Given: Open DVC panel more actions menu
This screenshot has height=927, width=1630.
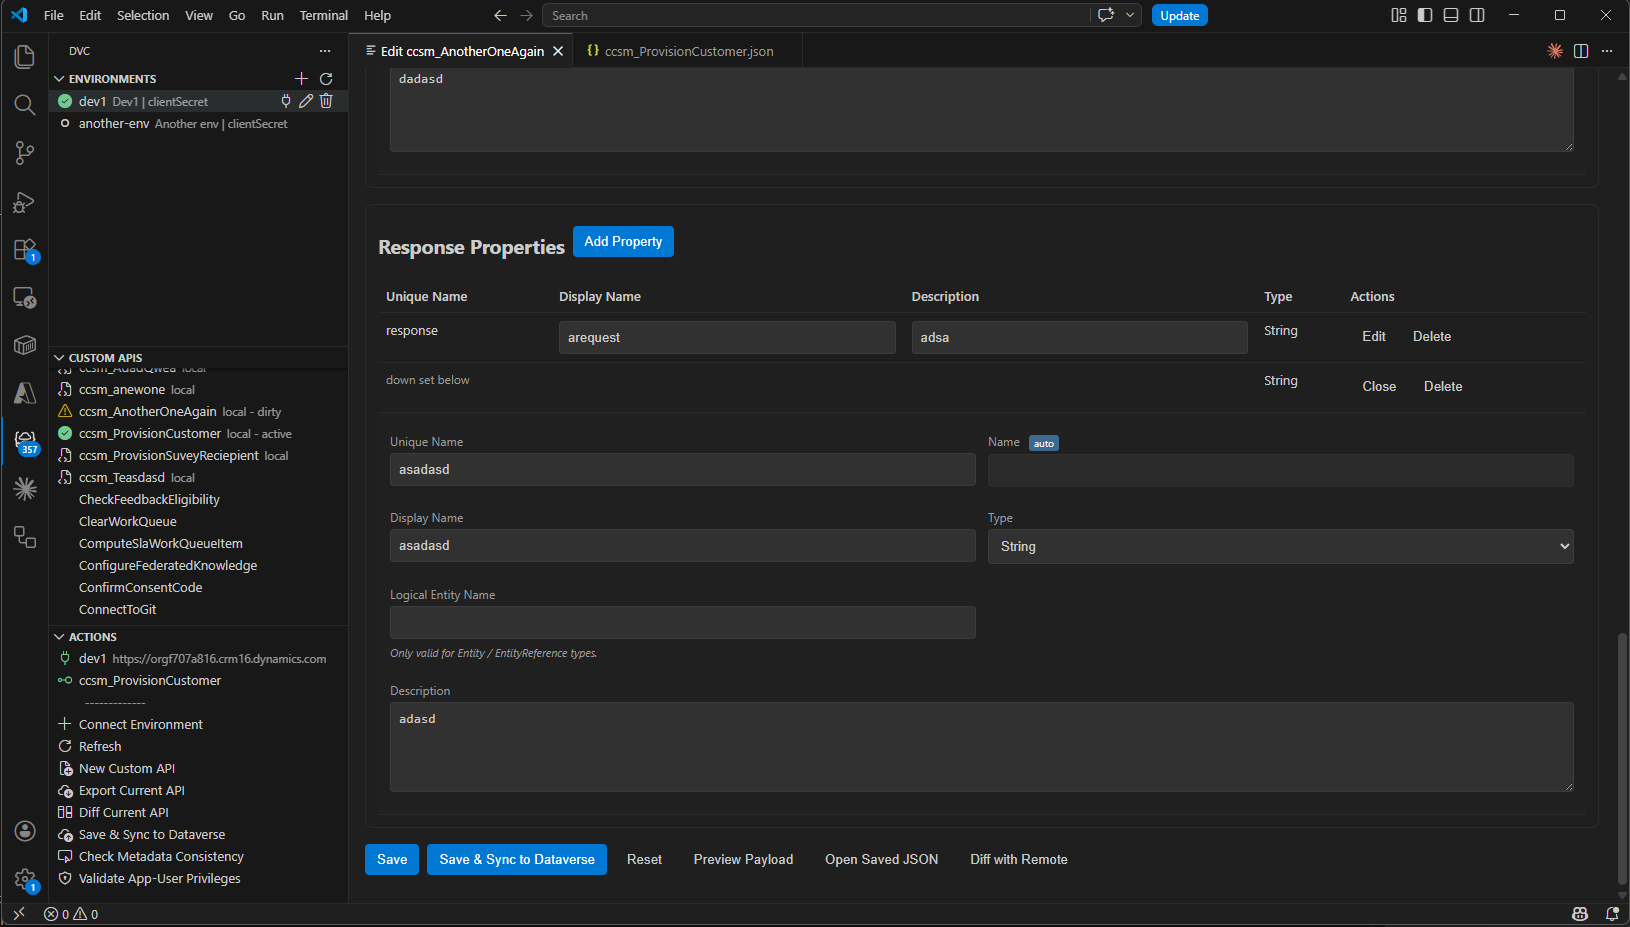Looking at the screenshot, I should tap(325, 51).
